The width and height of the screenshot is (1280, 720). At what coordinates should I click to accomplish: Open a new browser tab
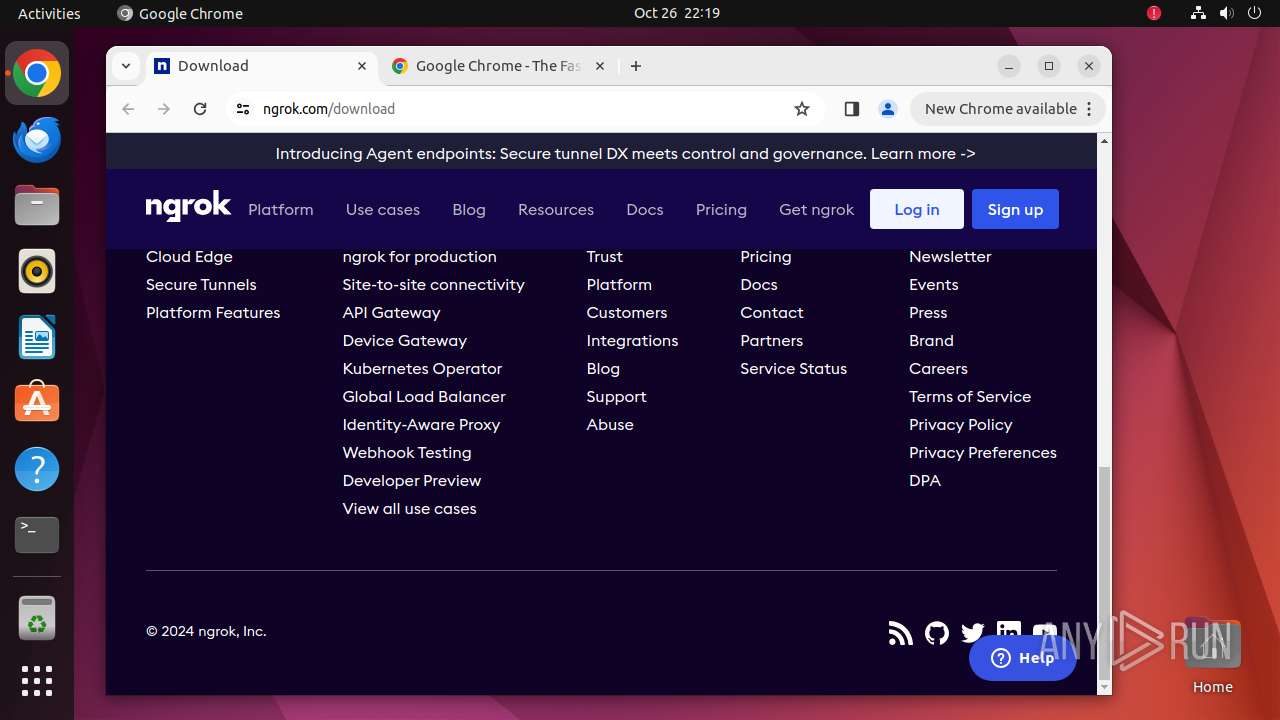pyautogui.click(x=636, y=66)
